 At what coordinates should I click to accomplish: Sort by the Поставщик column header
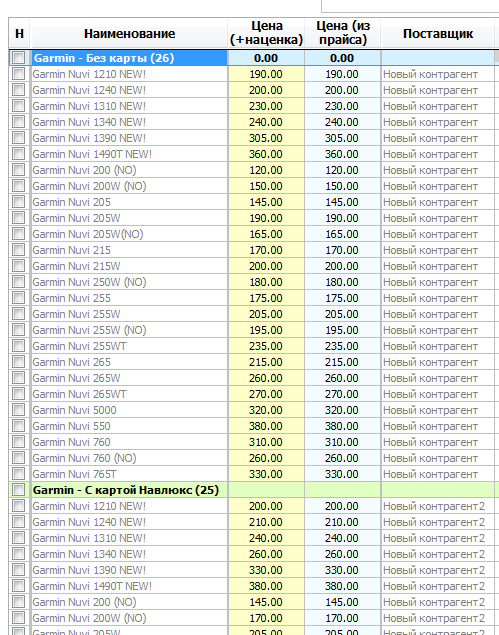click(437, 33)
